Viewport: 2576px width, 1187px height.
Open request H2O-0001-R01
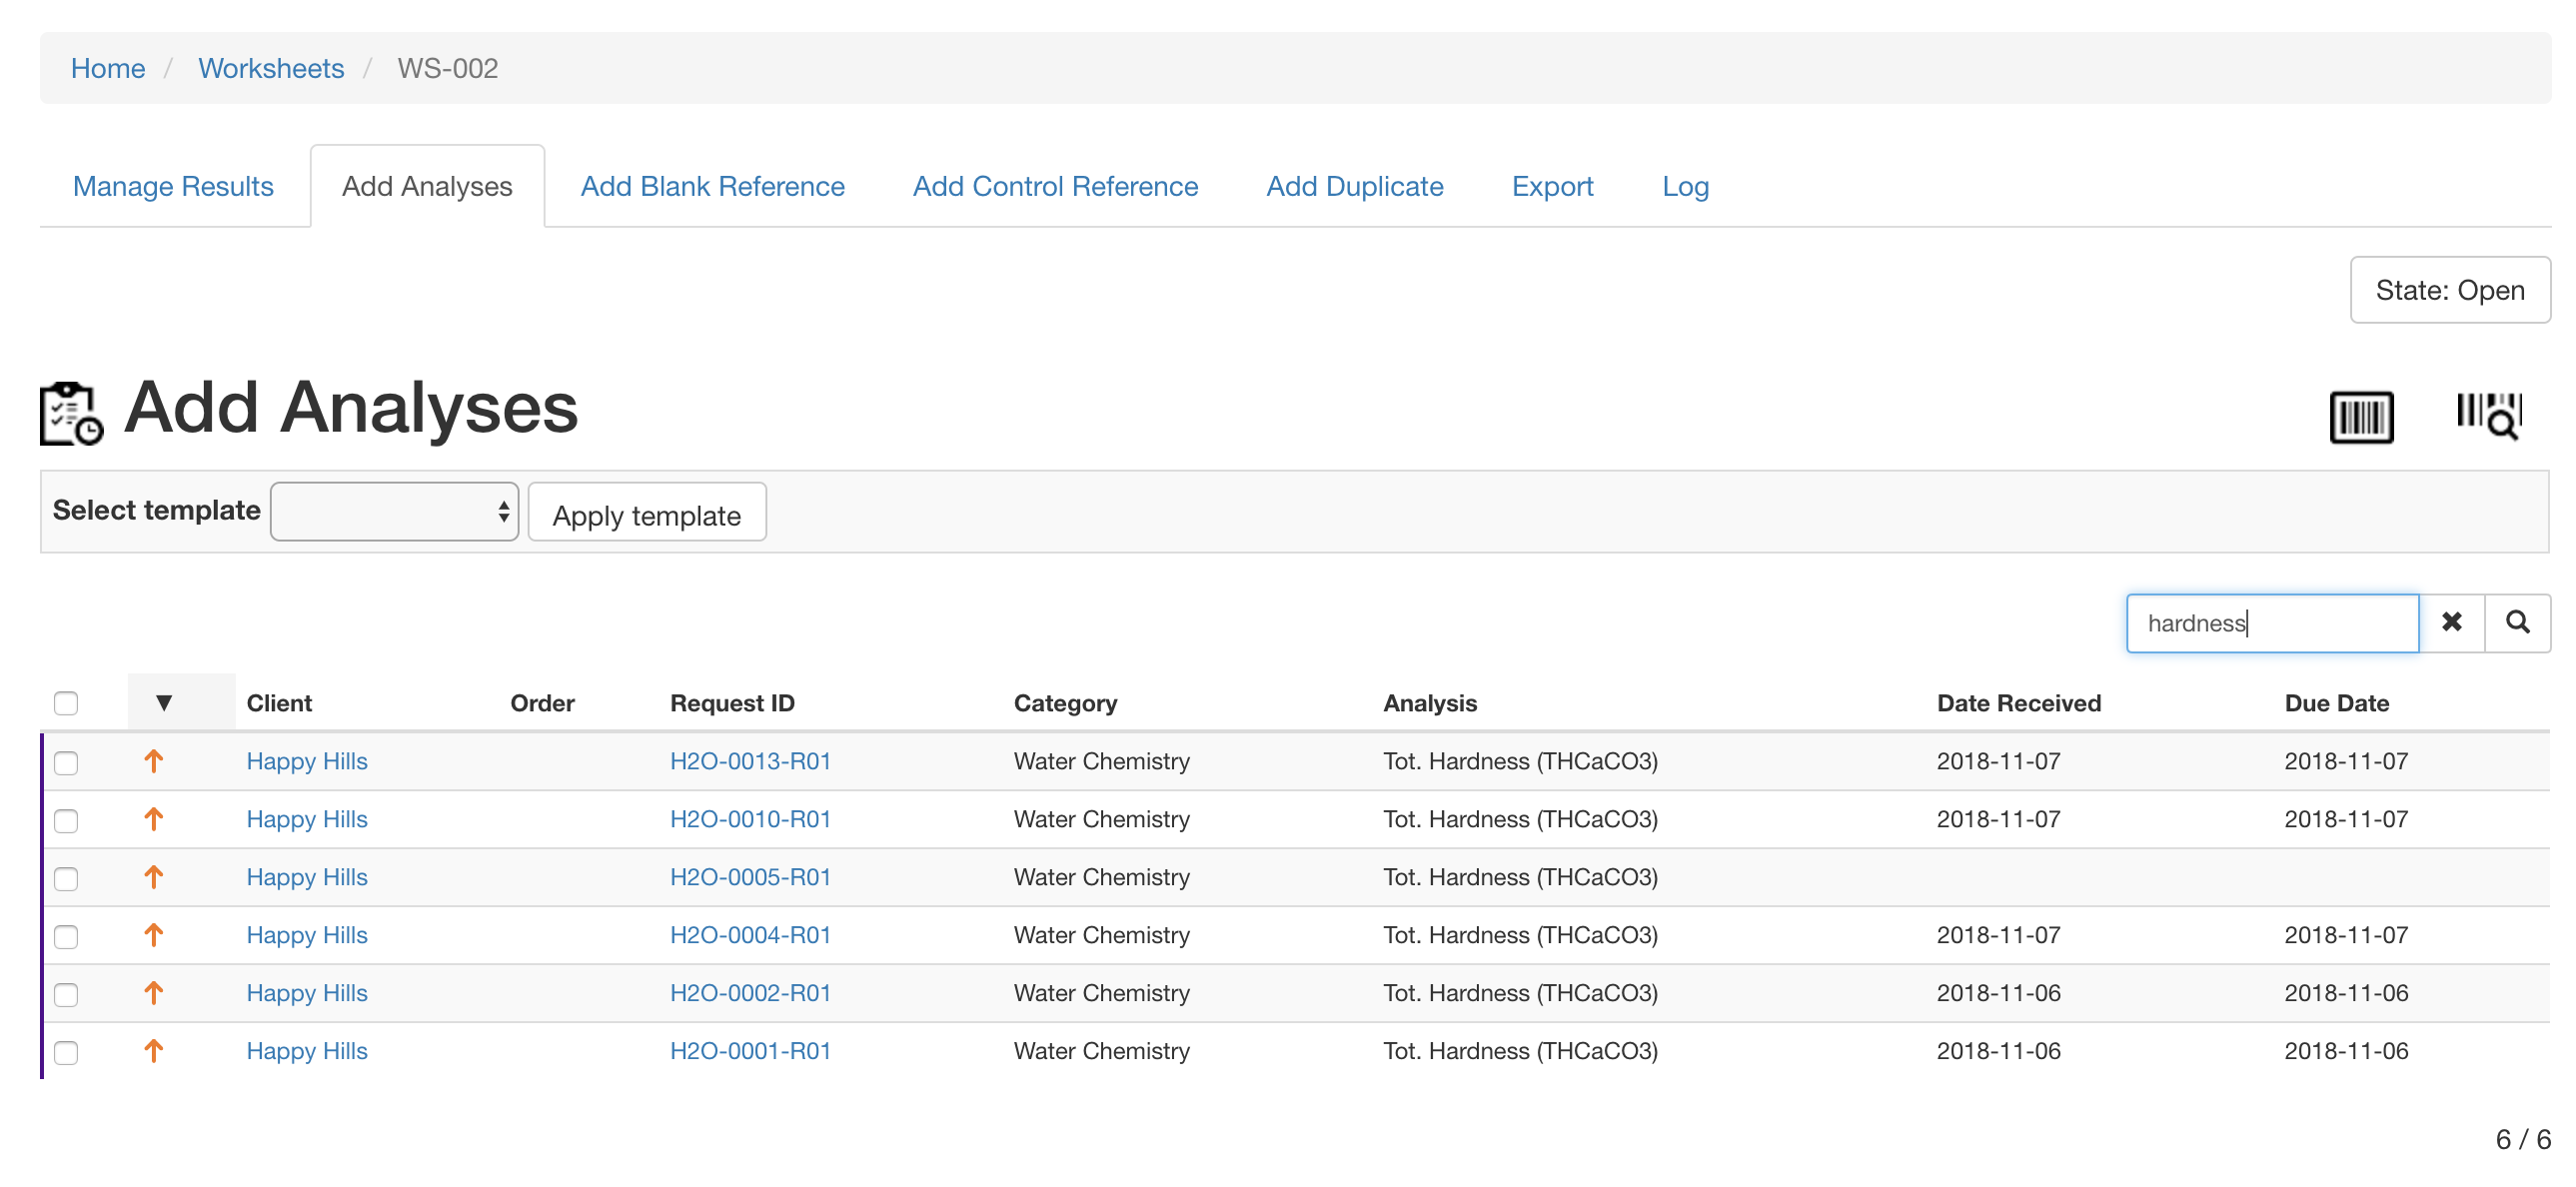coord(750,1051)
